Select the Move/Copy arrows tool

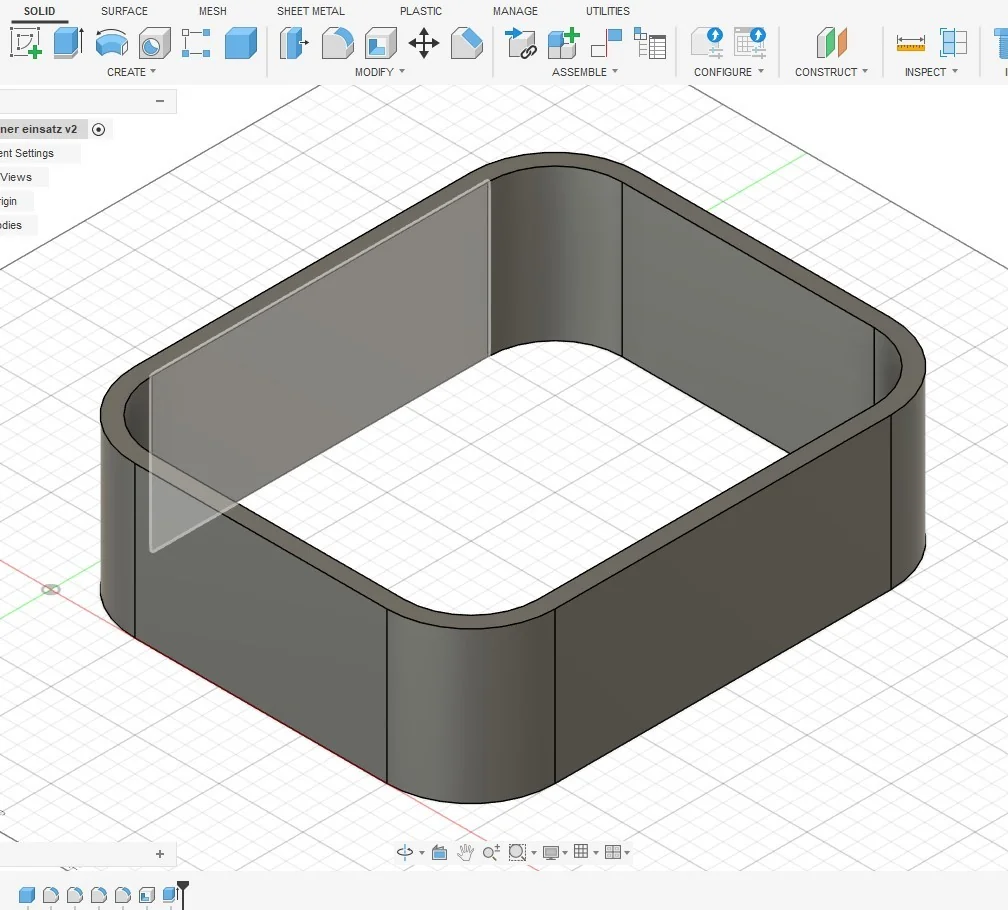pos(424,43)
